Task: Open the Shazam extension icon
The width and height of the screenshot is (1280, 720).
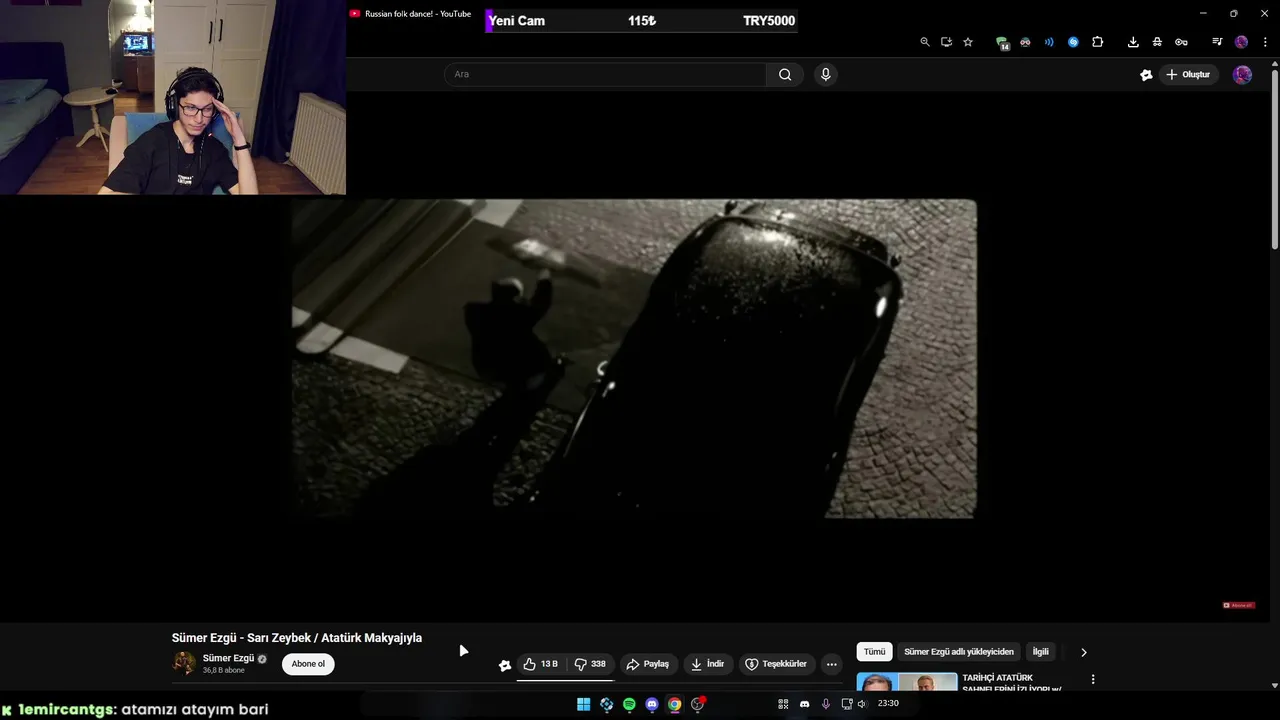Action: (x=1073, y=42)
